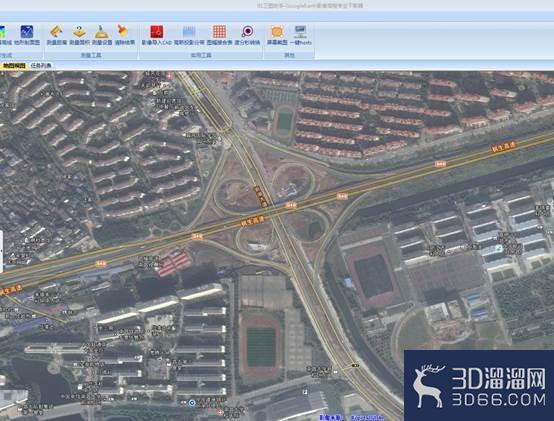The height and width of the screenshot is (421, 554).
Task: Open map sheet index table (图幅接合表)
Action: [219, 36]
